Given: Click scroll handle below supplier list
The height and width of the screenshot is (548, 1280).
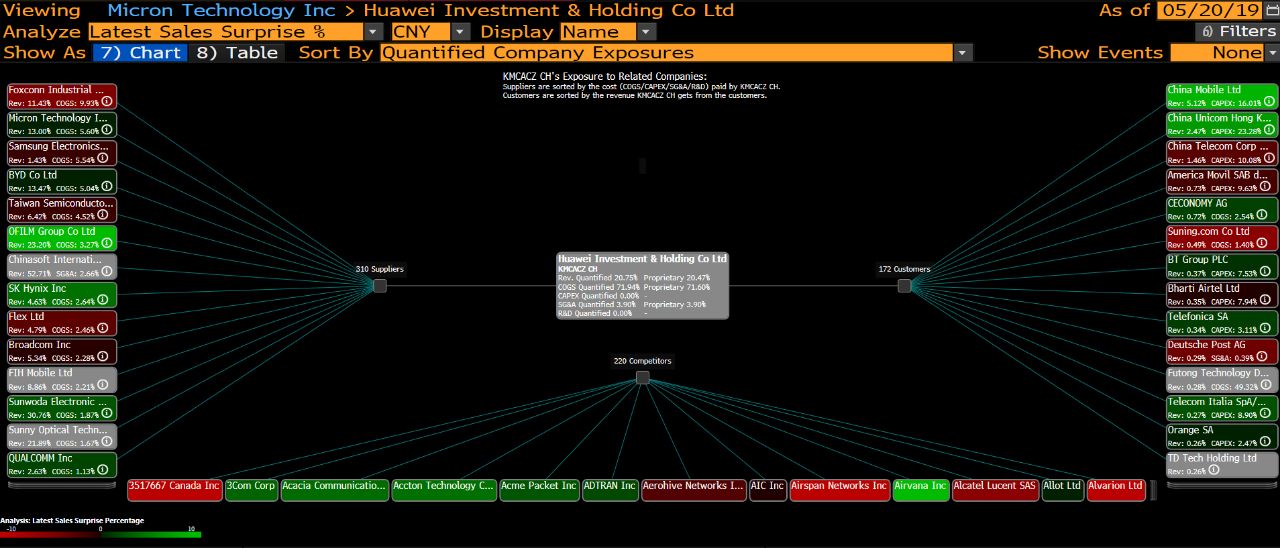Looking at the screenshot, I should coord(62,485).
